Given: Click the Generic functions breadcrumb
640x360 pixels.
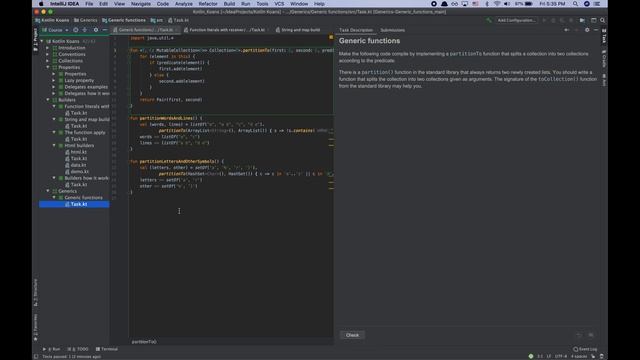Looking at the screenshot, I should pyautogui.click(x=124, y=20).
